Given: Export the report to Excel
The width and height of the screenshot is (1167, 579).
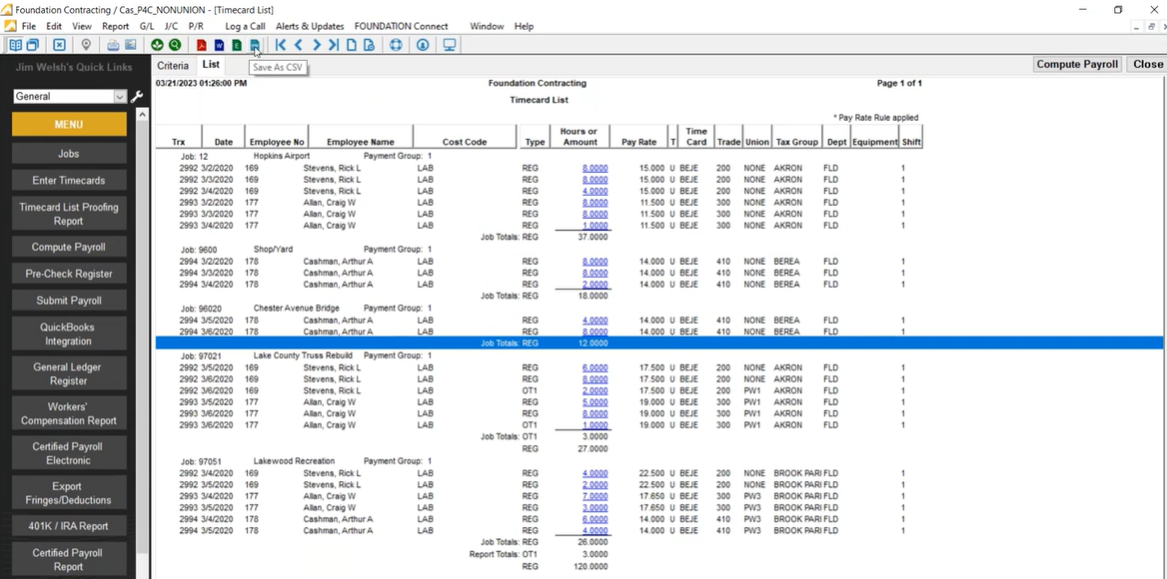Looking at the screenshot, I should [x=237, y=45].
